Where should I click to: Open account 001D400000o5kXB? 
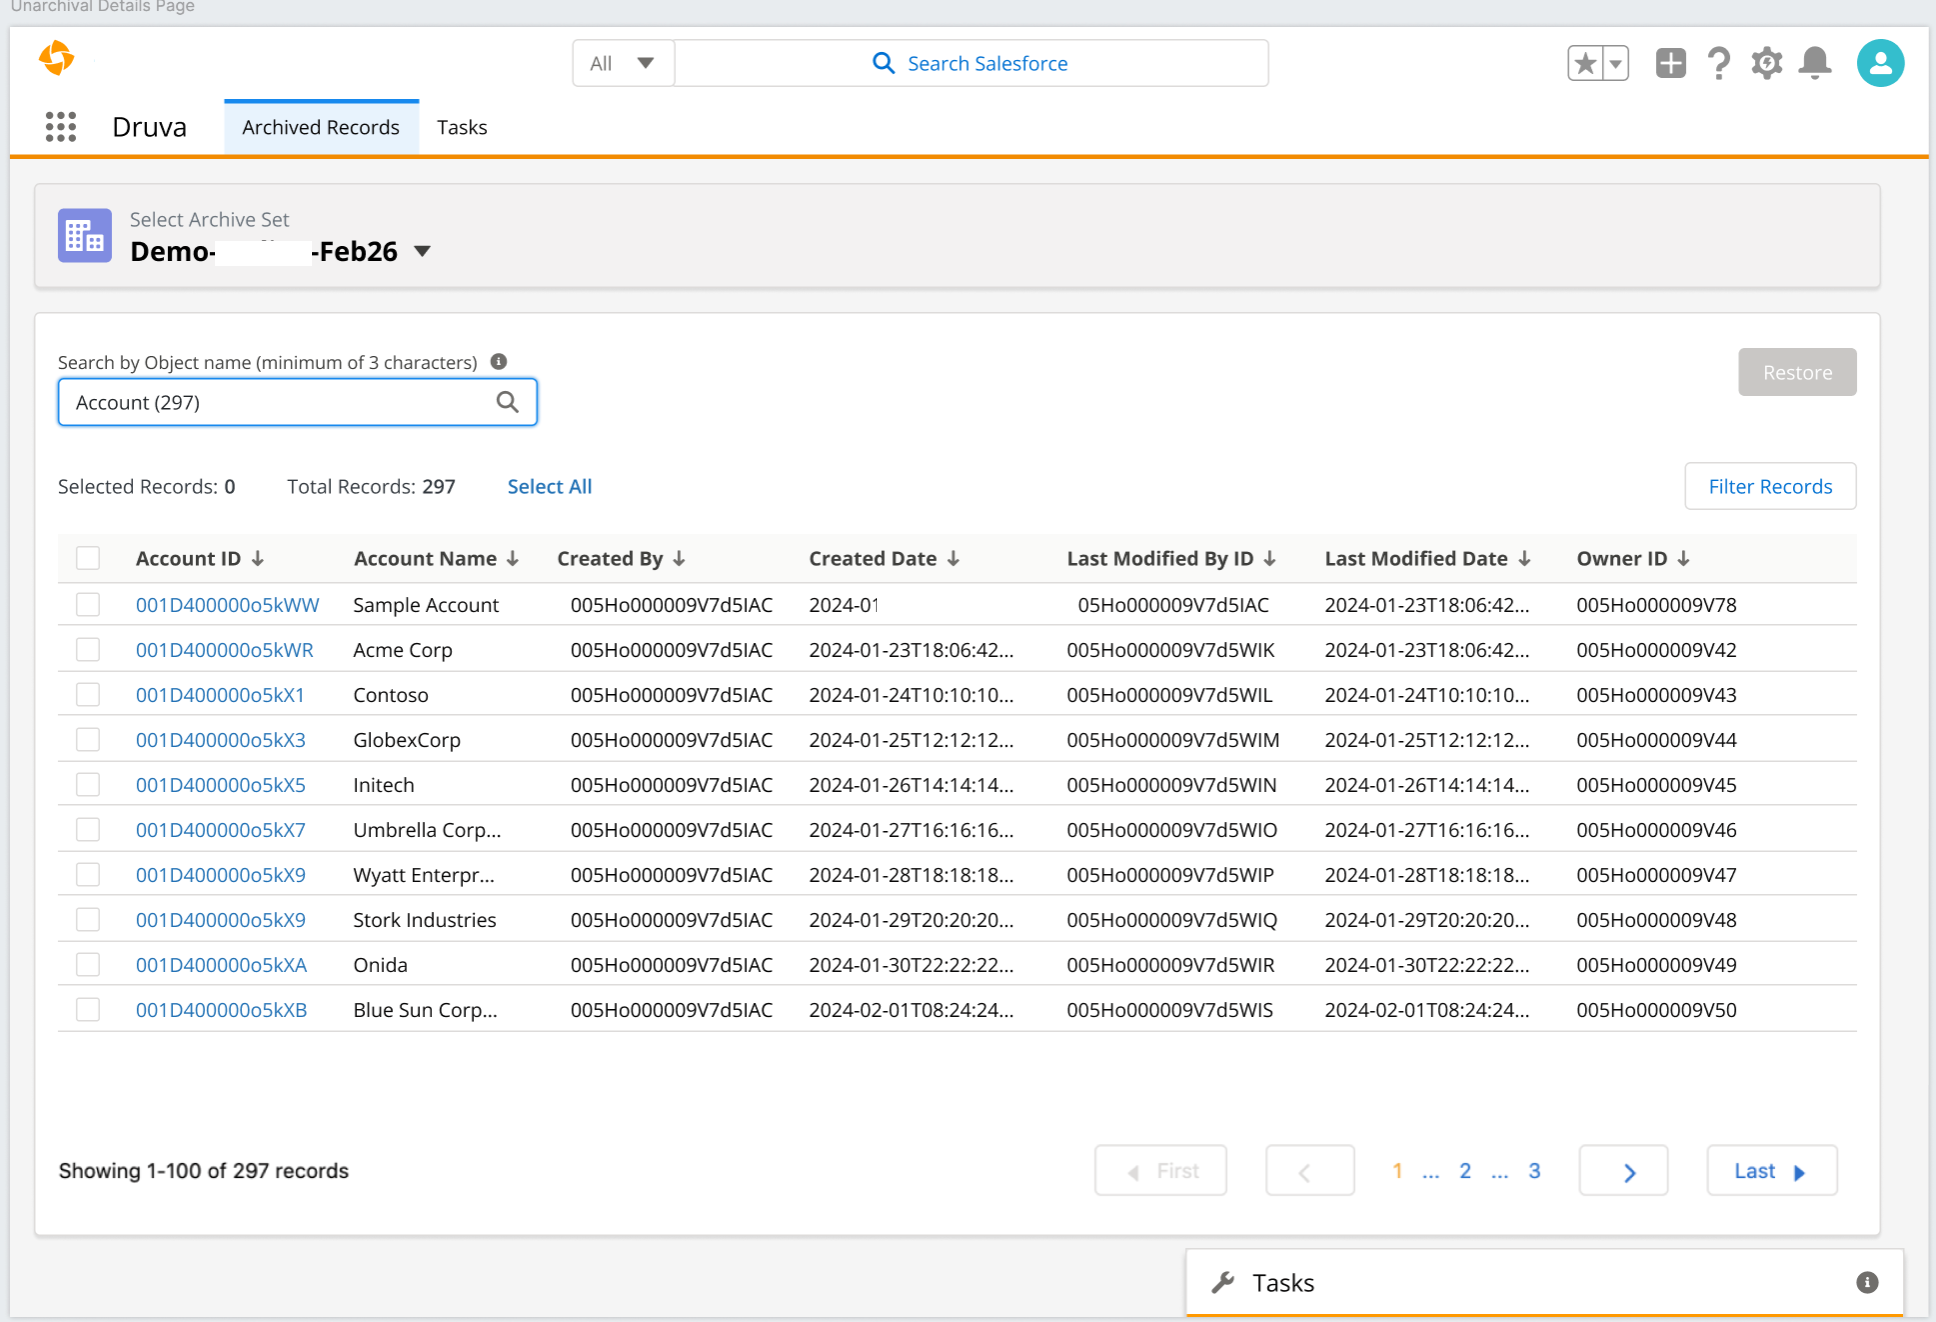click(x=221, y=1010)
